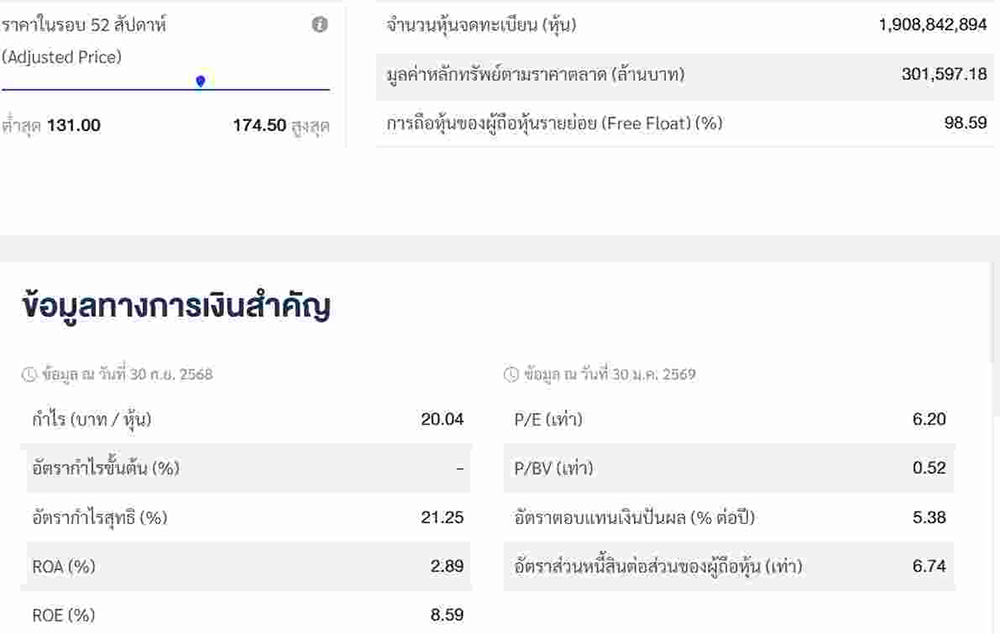Select the 52-week low value 131.00

pyautogui.click(x=74, y=125)
